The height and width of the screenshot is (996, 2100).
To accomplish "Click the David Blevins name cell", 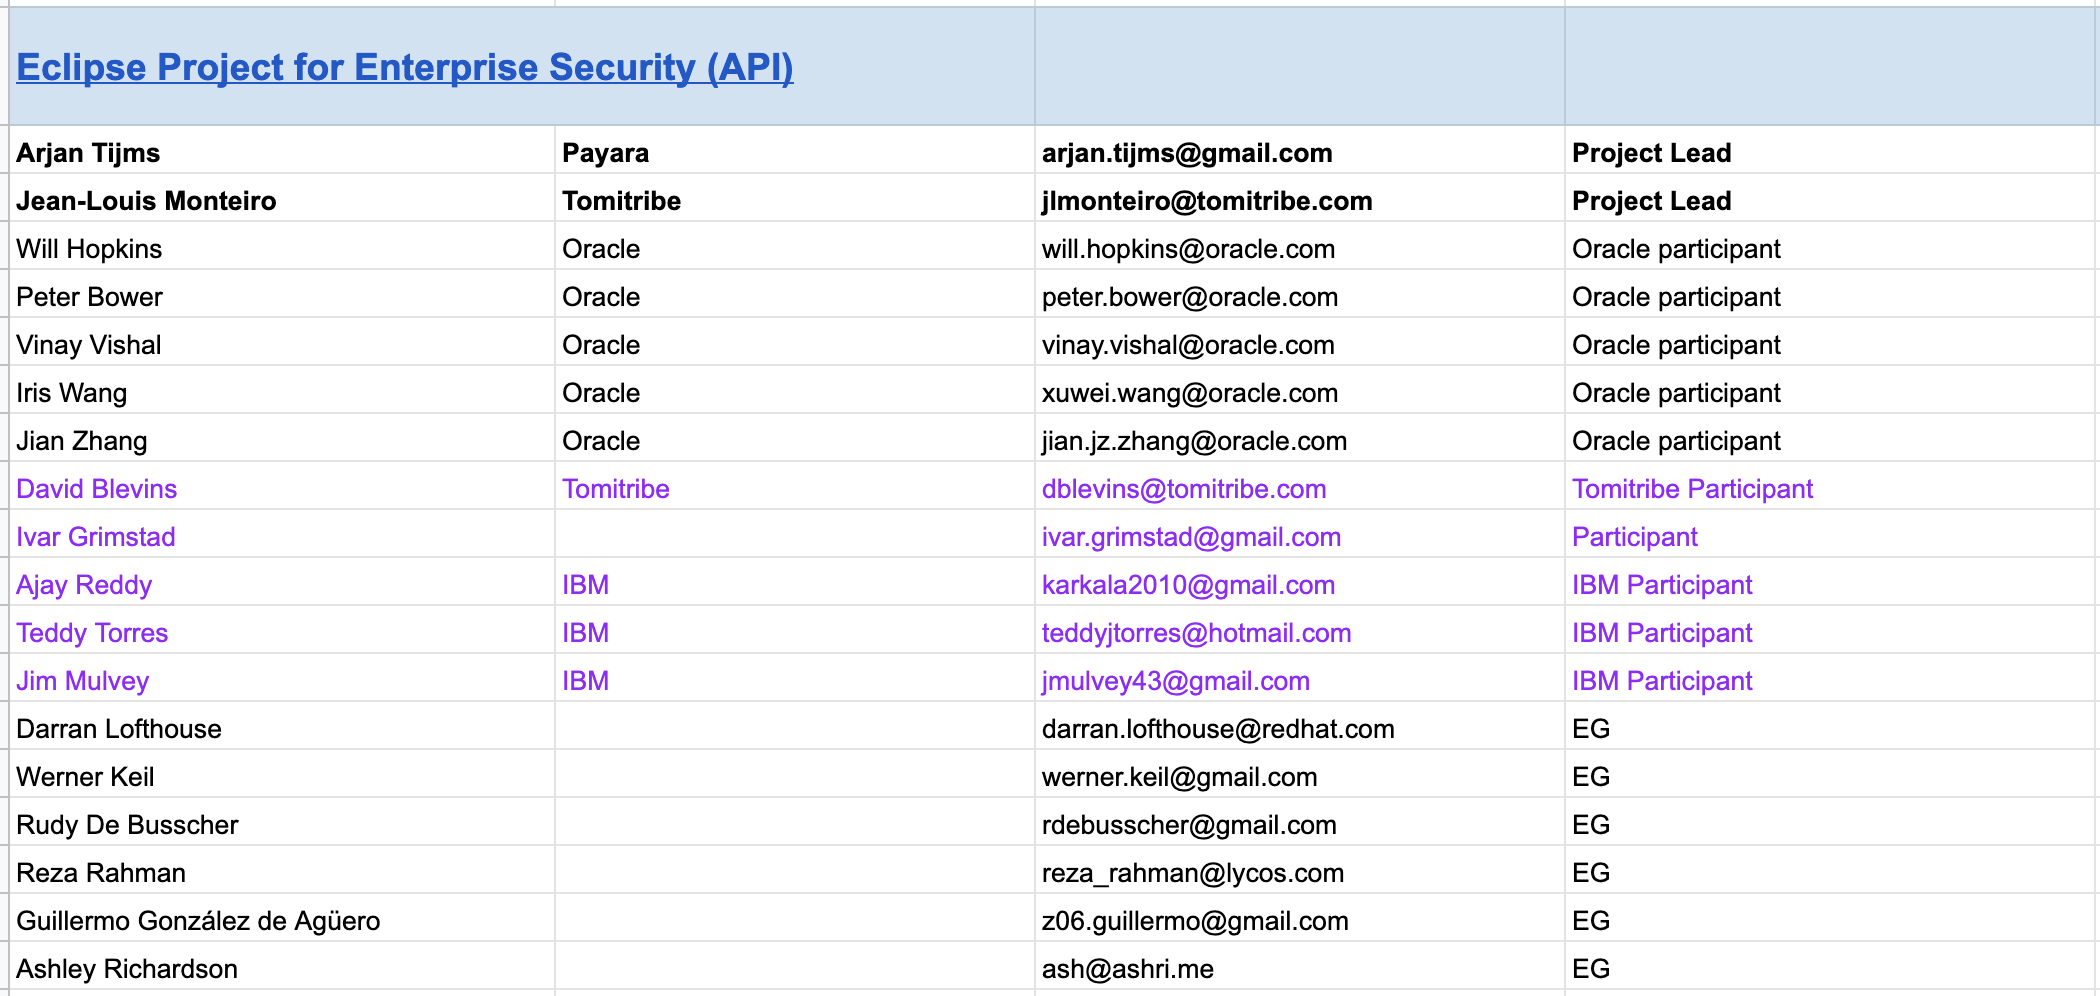I will (97, 489).
